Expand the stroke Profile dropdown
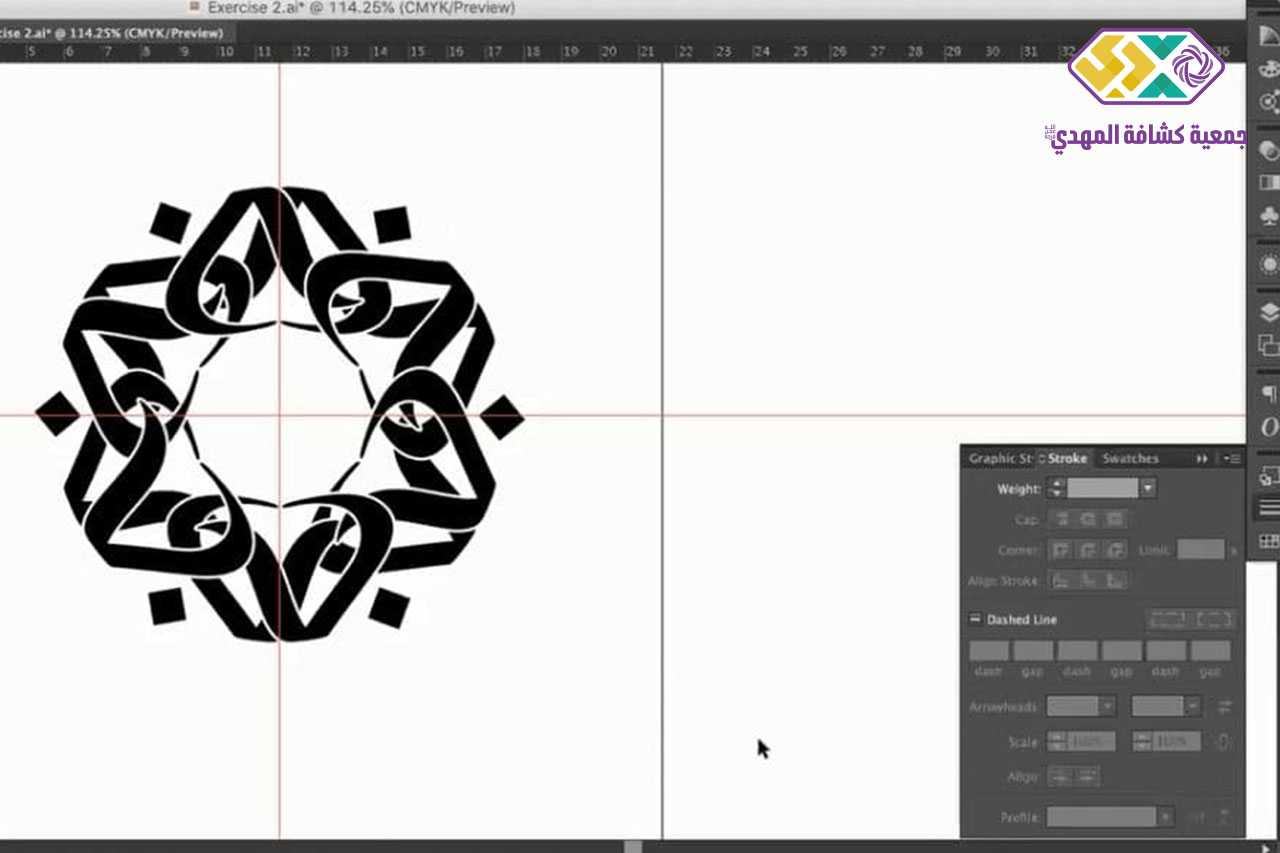 1165,817
